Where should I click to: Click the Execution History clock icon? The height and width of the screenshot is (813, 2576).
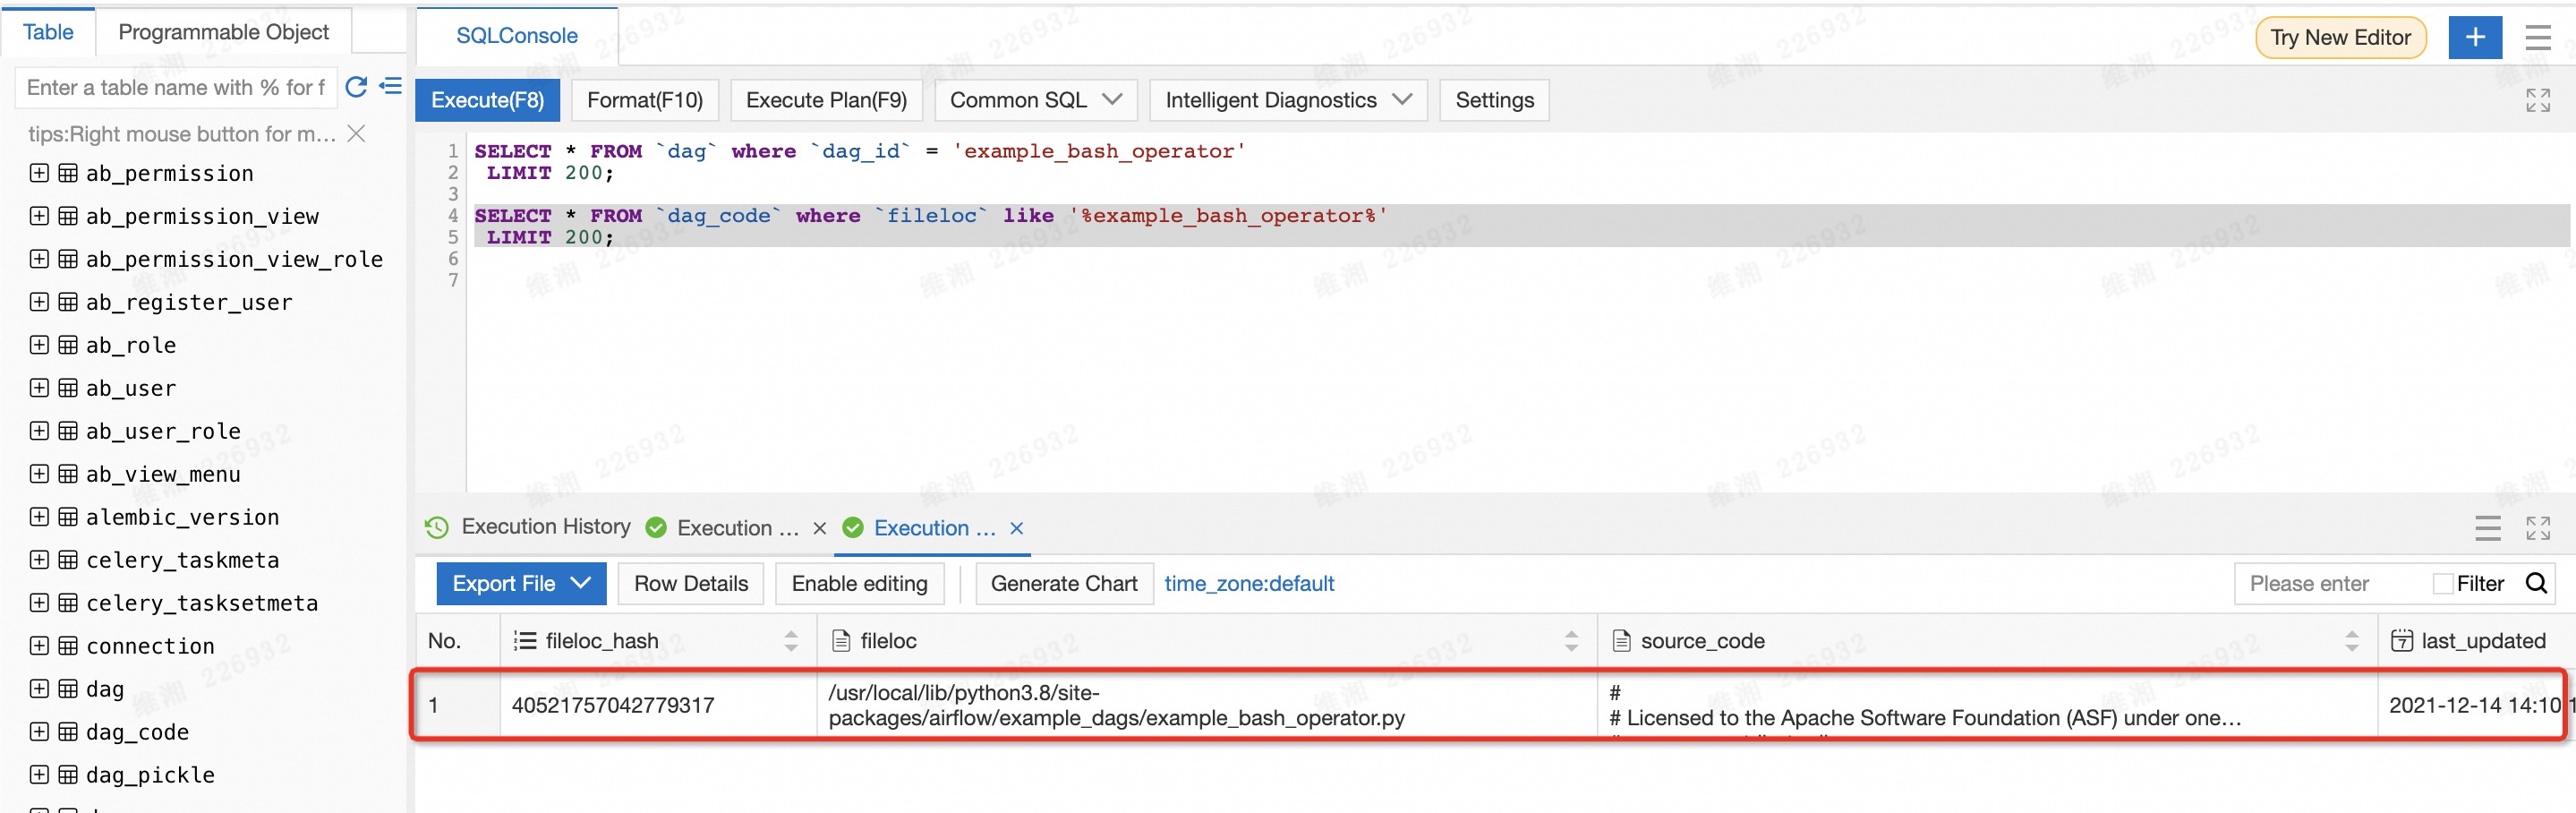(x=436, y=527)
